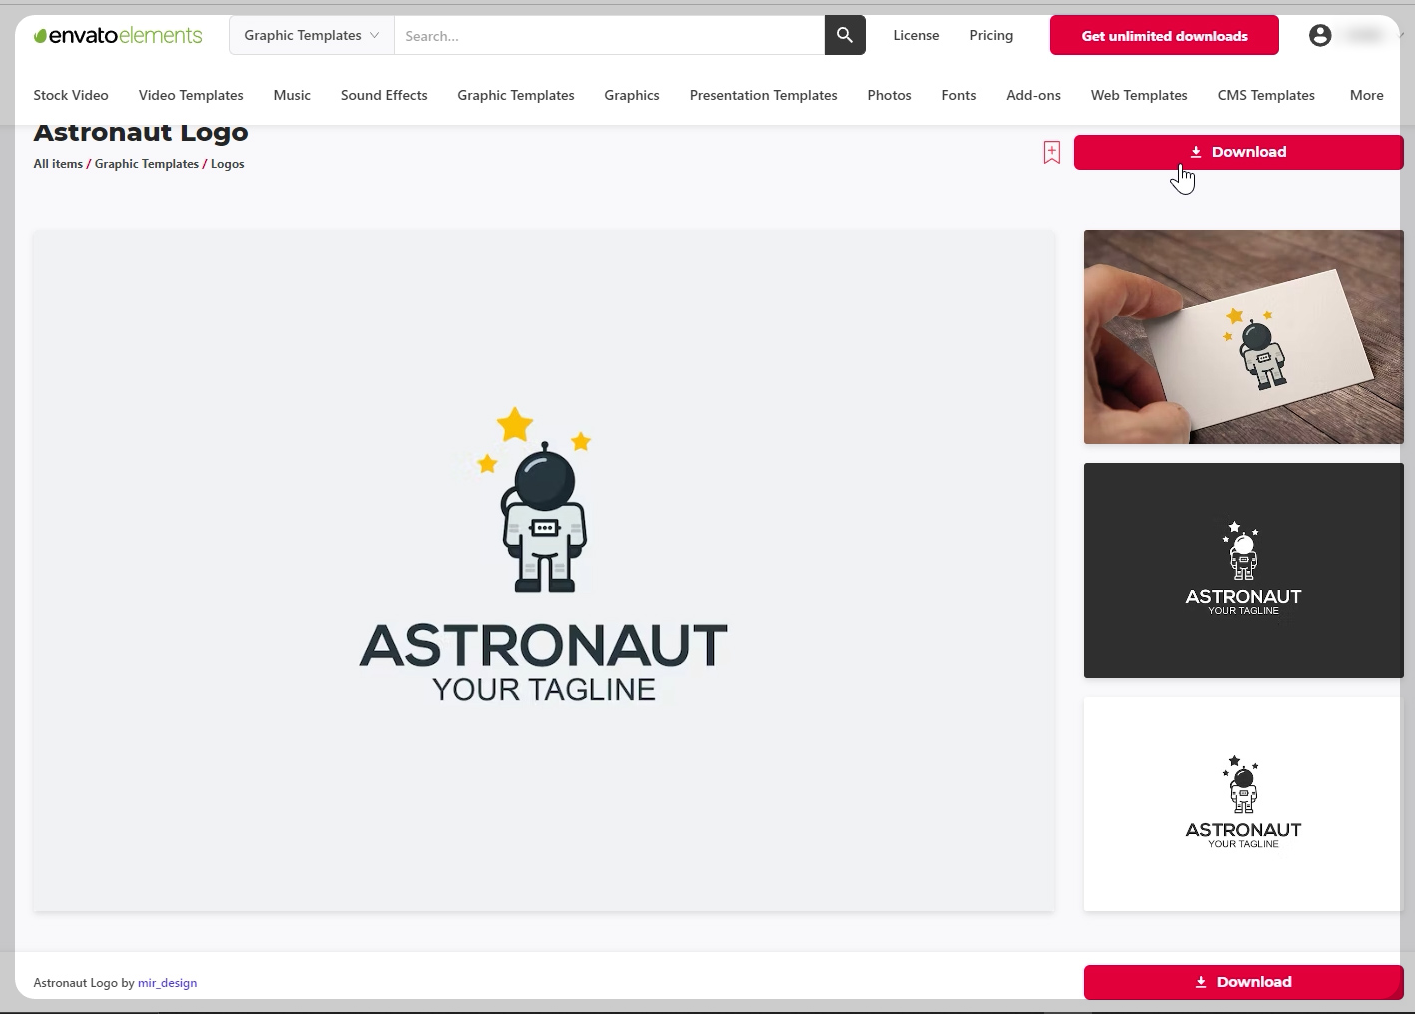Screen dimensions: 1415x1014
Task: Go to Stock Video category
Action: (71, 95)
